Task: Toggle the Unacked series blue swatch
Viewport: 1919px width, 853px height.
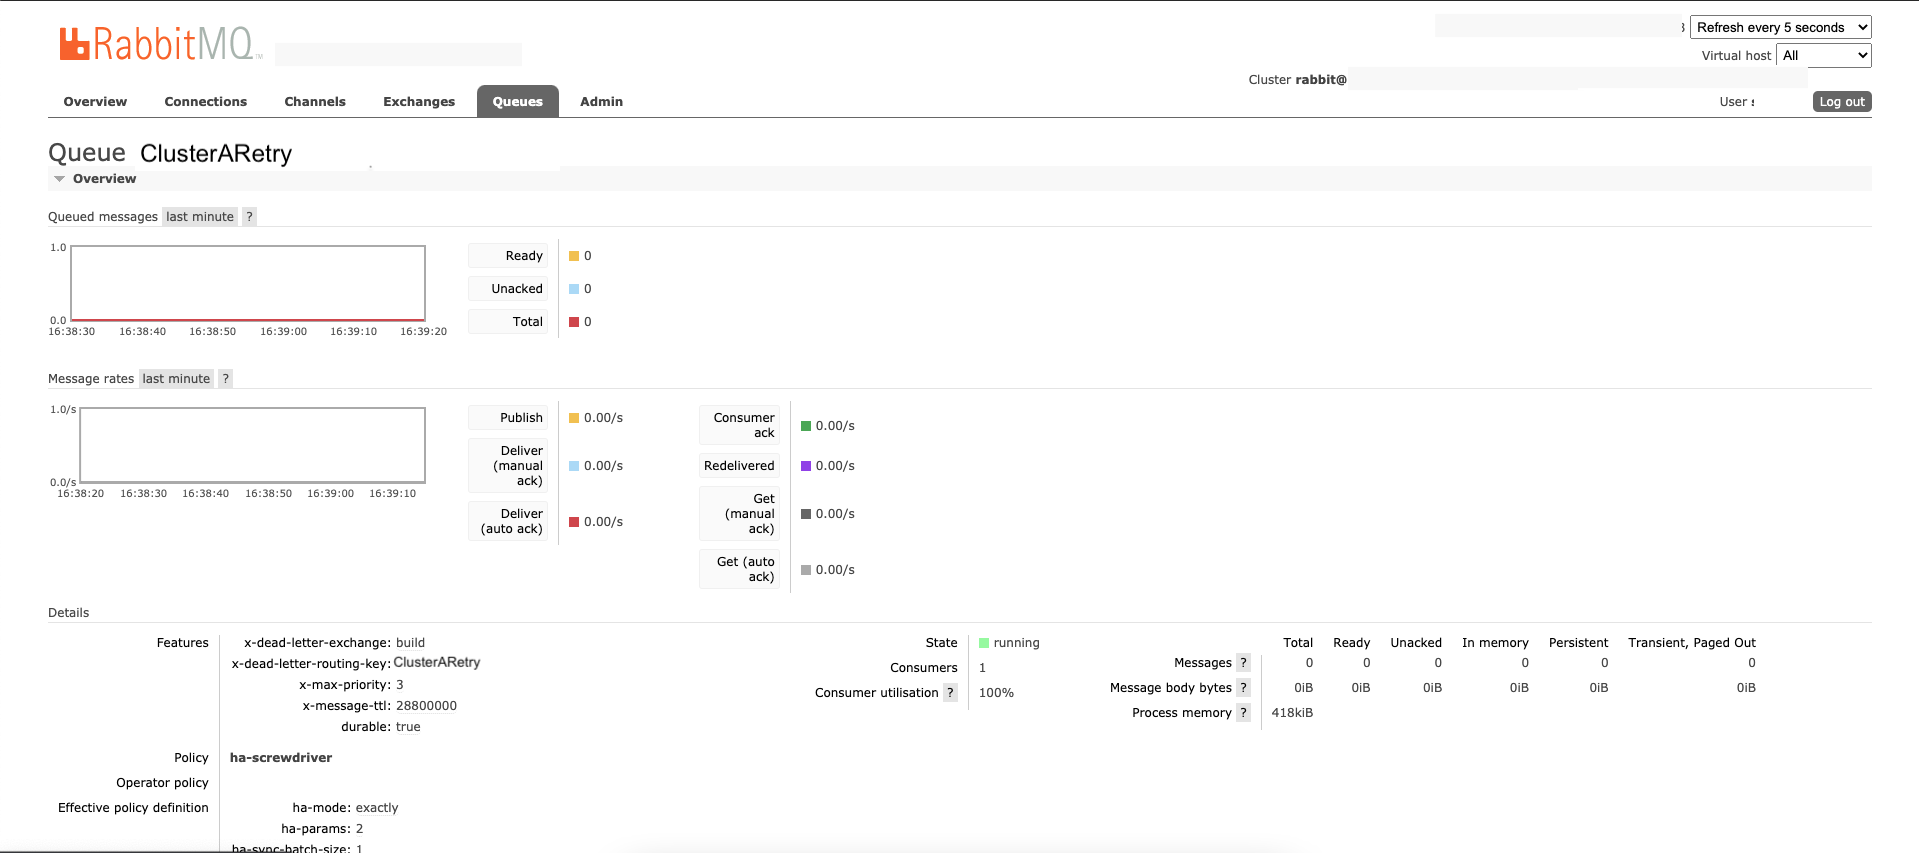Action: 574,289
